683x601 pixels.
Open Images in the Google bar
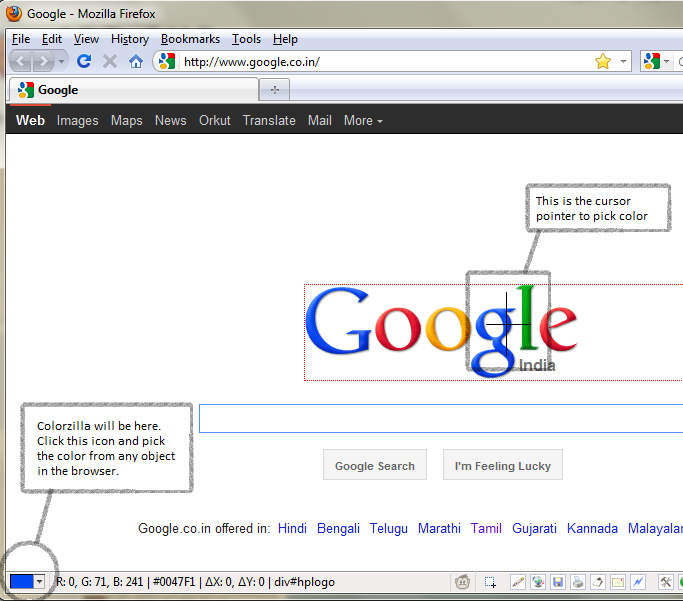coord(78,121)
